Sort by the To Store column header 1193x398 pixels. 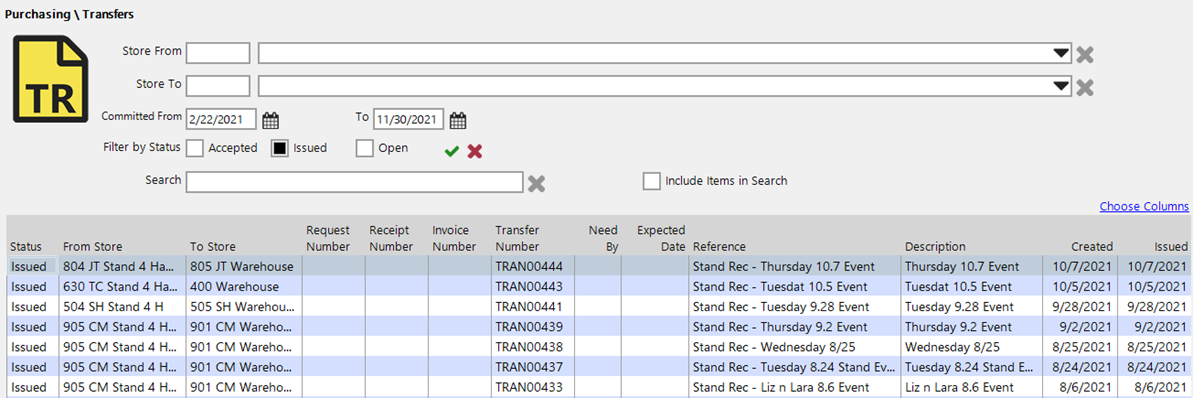point(212,247)
